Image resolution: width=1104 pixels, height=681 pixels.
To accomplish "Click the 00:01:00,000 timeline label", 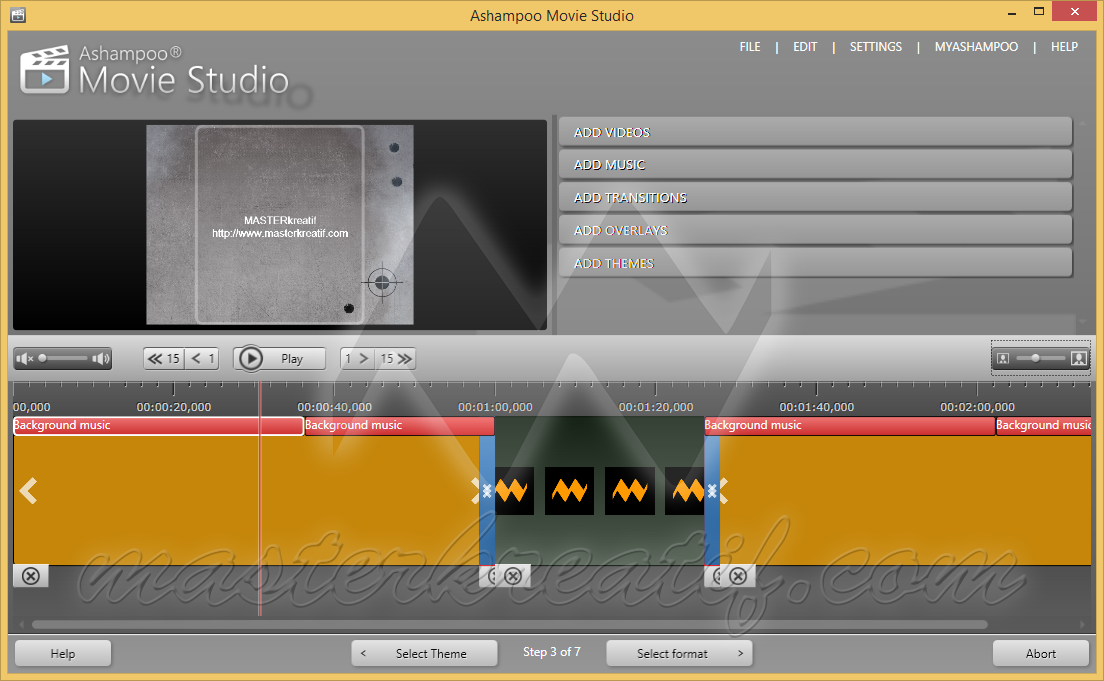I will (495, 407).
